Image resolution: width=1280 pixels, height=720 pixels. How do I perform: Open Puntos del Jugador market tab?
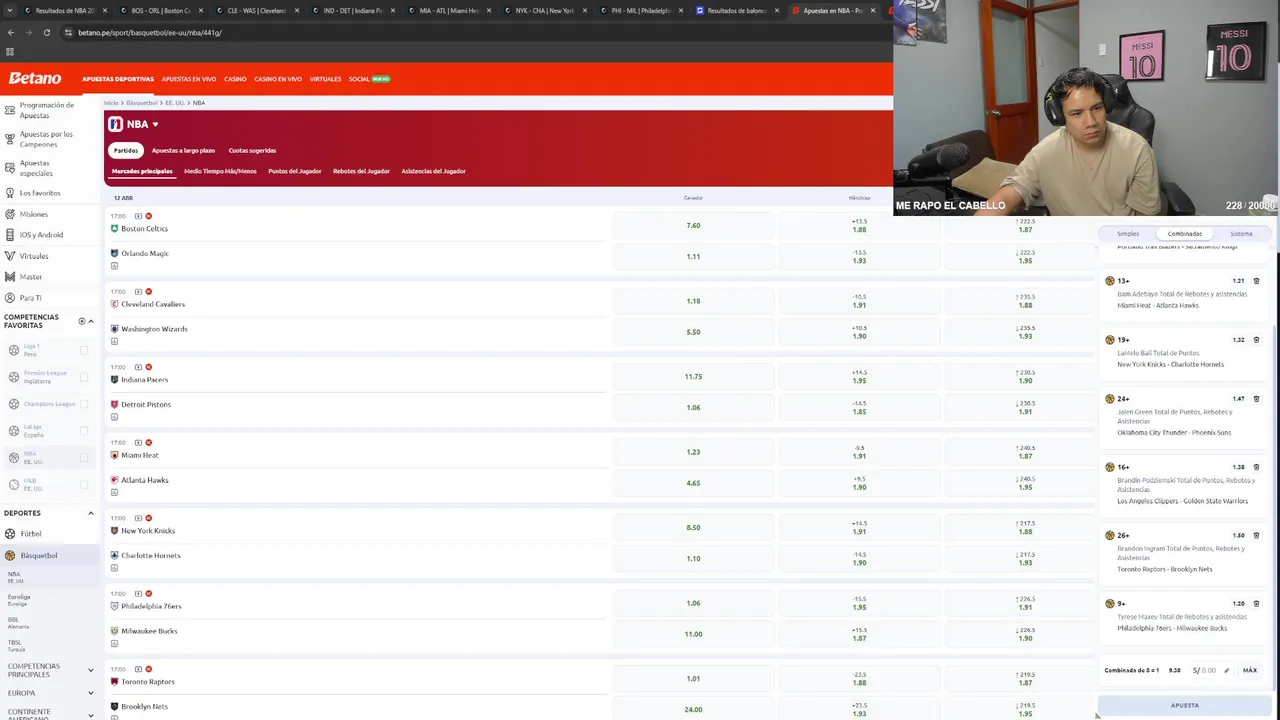click(x=295, y=171)
